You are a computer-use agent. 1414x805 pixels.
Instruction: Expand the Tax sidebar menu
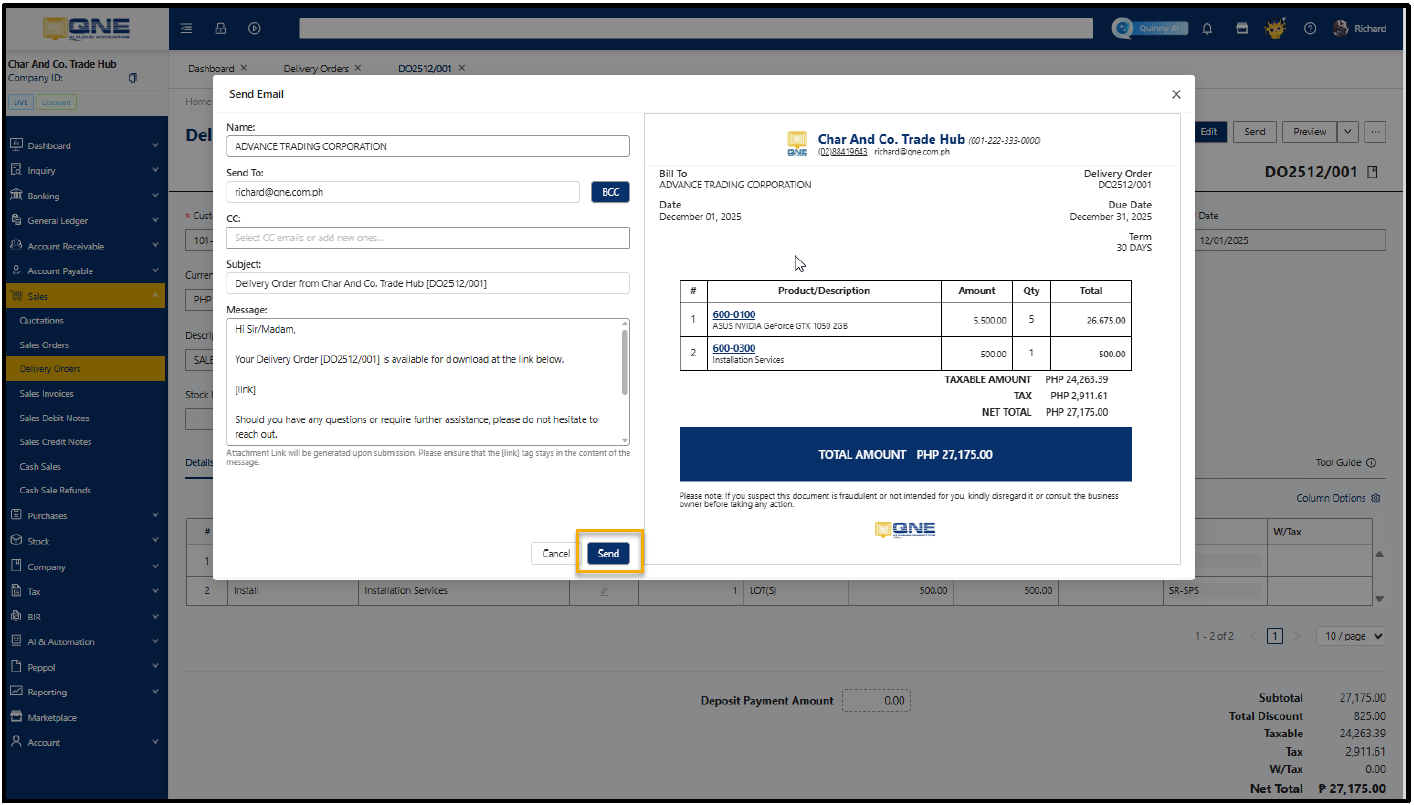pyautogui.click(x=84, y=592)
